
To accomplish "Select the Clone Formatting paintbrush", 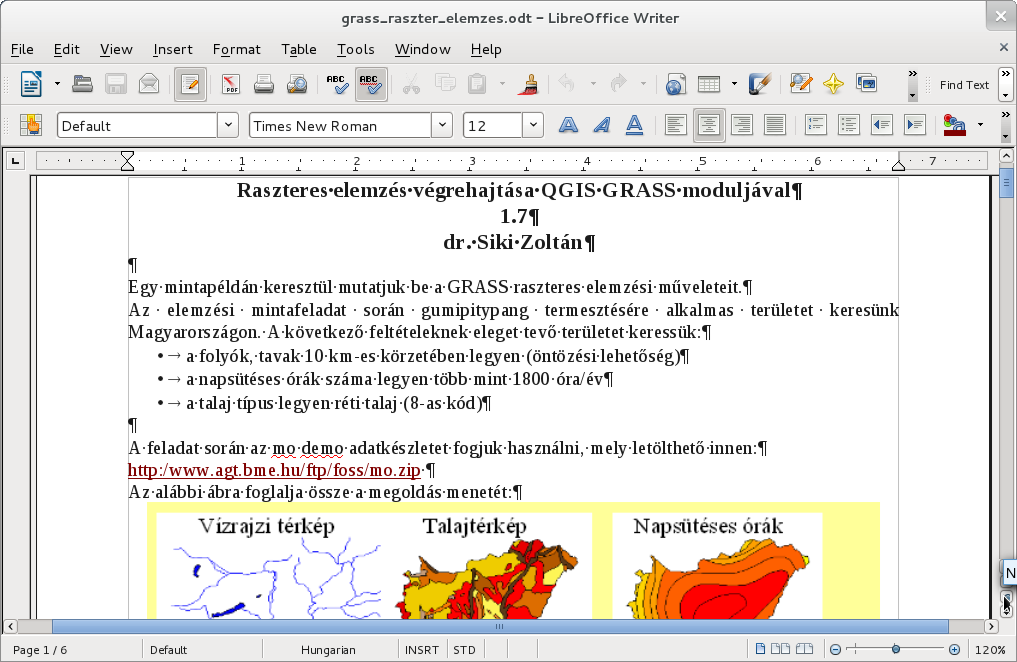I will pos(528,84).
